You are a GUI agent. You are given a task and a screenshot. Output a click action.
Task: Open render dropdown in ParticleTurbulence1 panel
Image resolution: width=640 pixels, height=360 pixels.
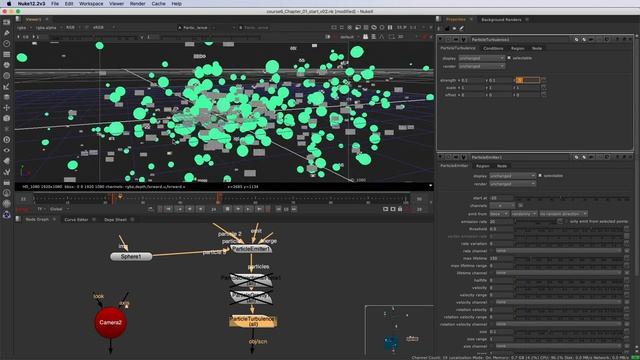(482, 66)
